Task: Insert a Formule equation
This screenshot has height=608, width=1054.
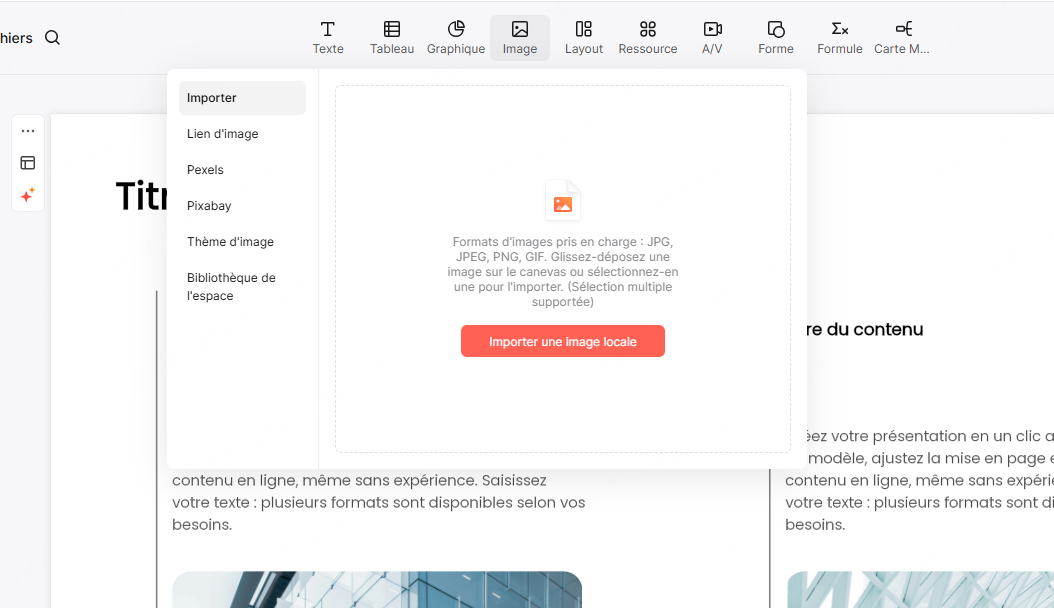Action: [x=840, y=38]
